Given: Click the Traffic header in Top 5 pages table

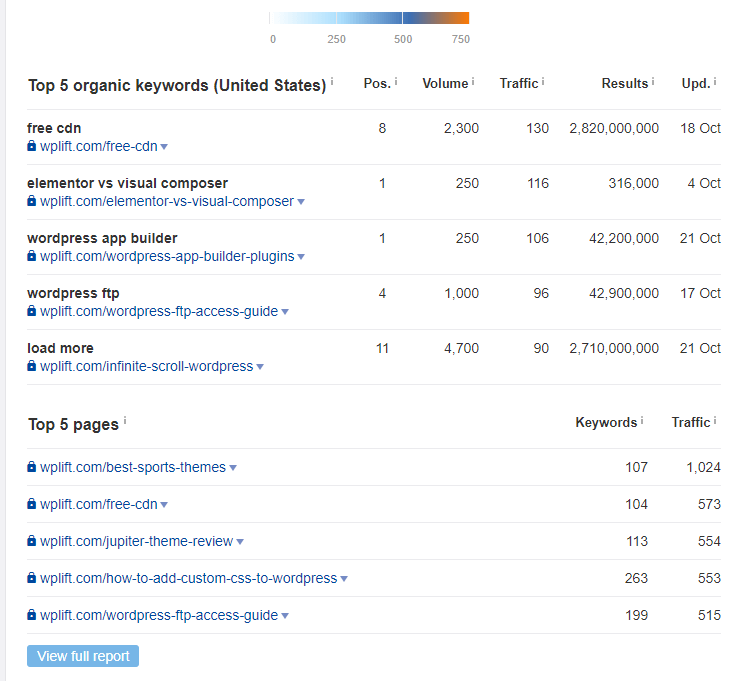Looking at the screenshot, I should tap(690, 422).
